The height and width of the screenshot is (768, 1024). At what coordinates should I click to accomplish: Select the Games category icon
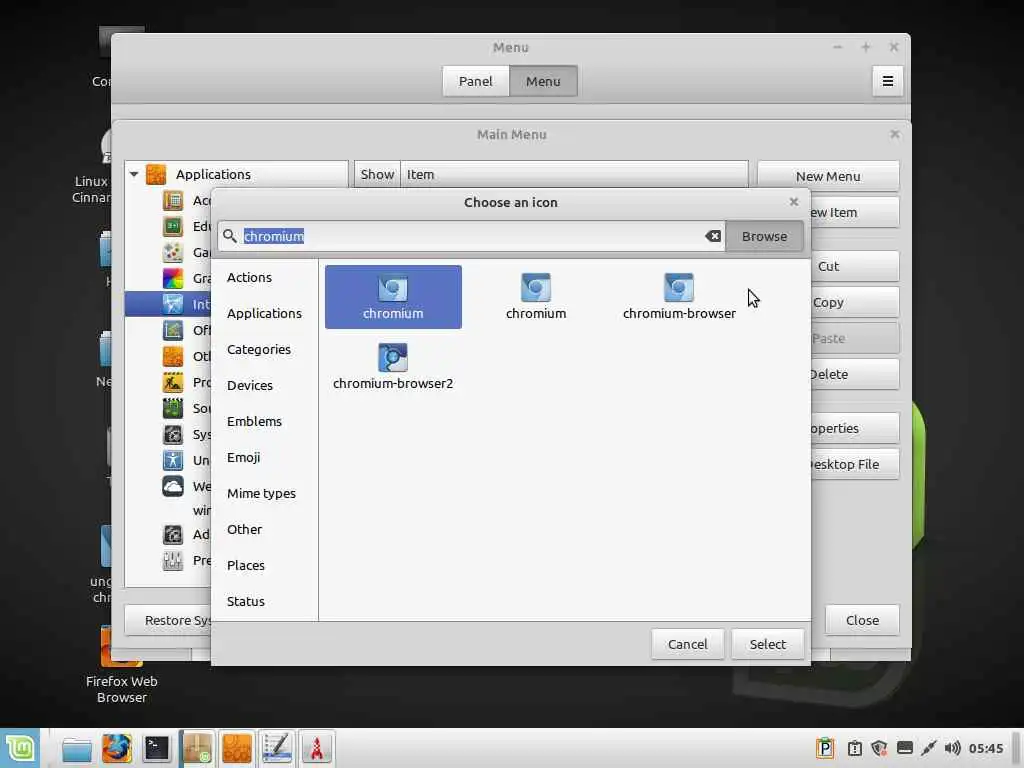(173, 252)
